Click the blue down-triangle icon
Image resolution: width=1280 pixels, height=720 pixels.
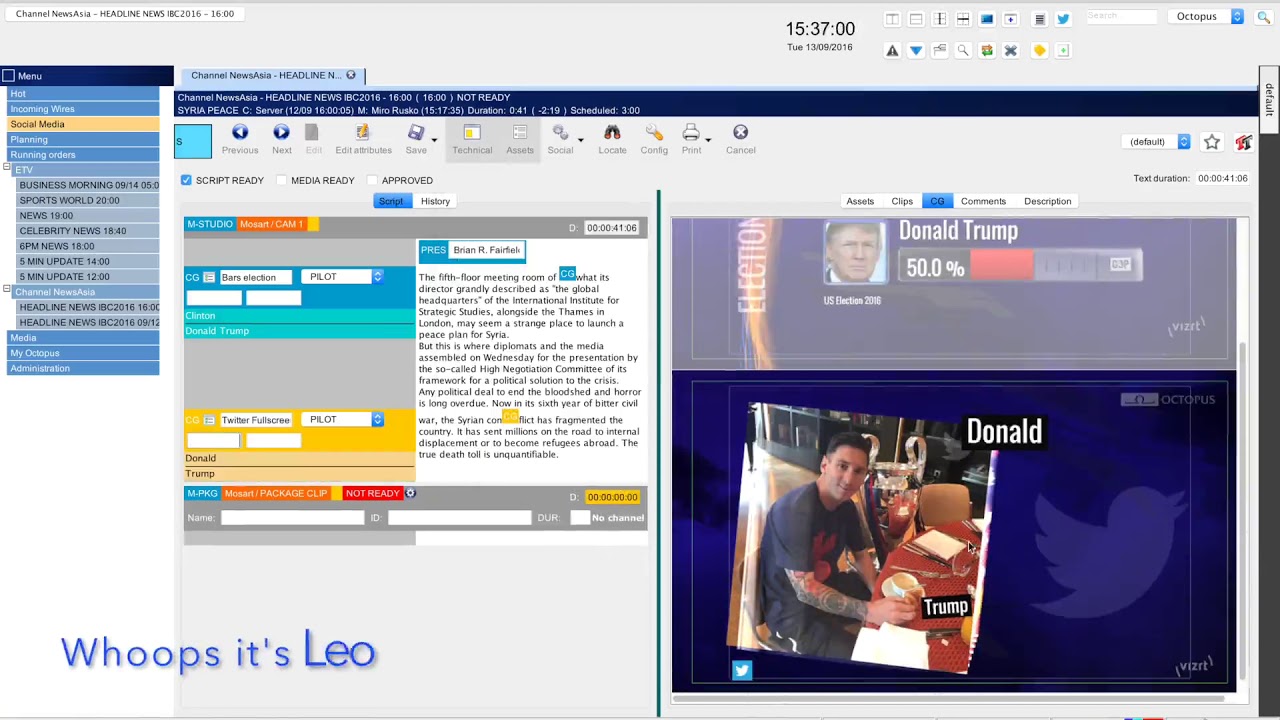tap(916, 50)
